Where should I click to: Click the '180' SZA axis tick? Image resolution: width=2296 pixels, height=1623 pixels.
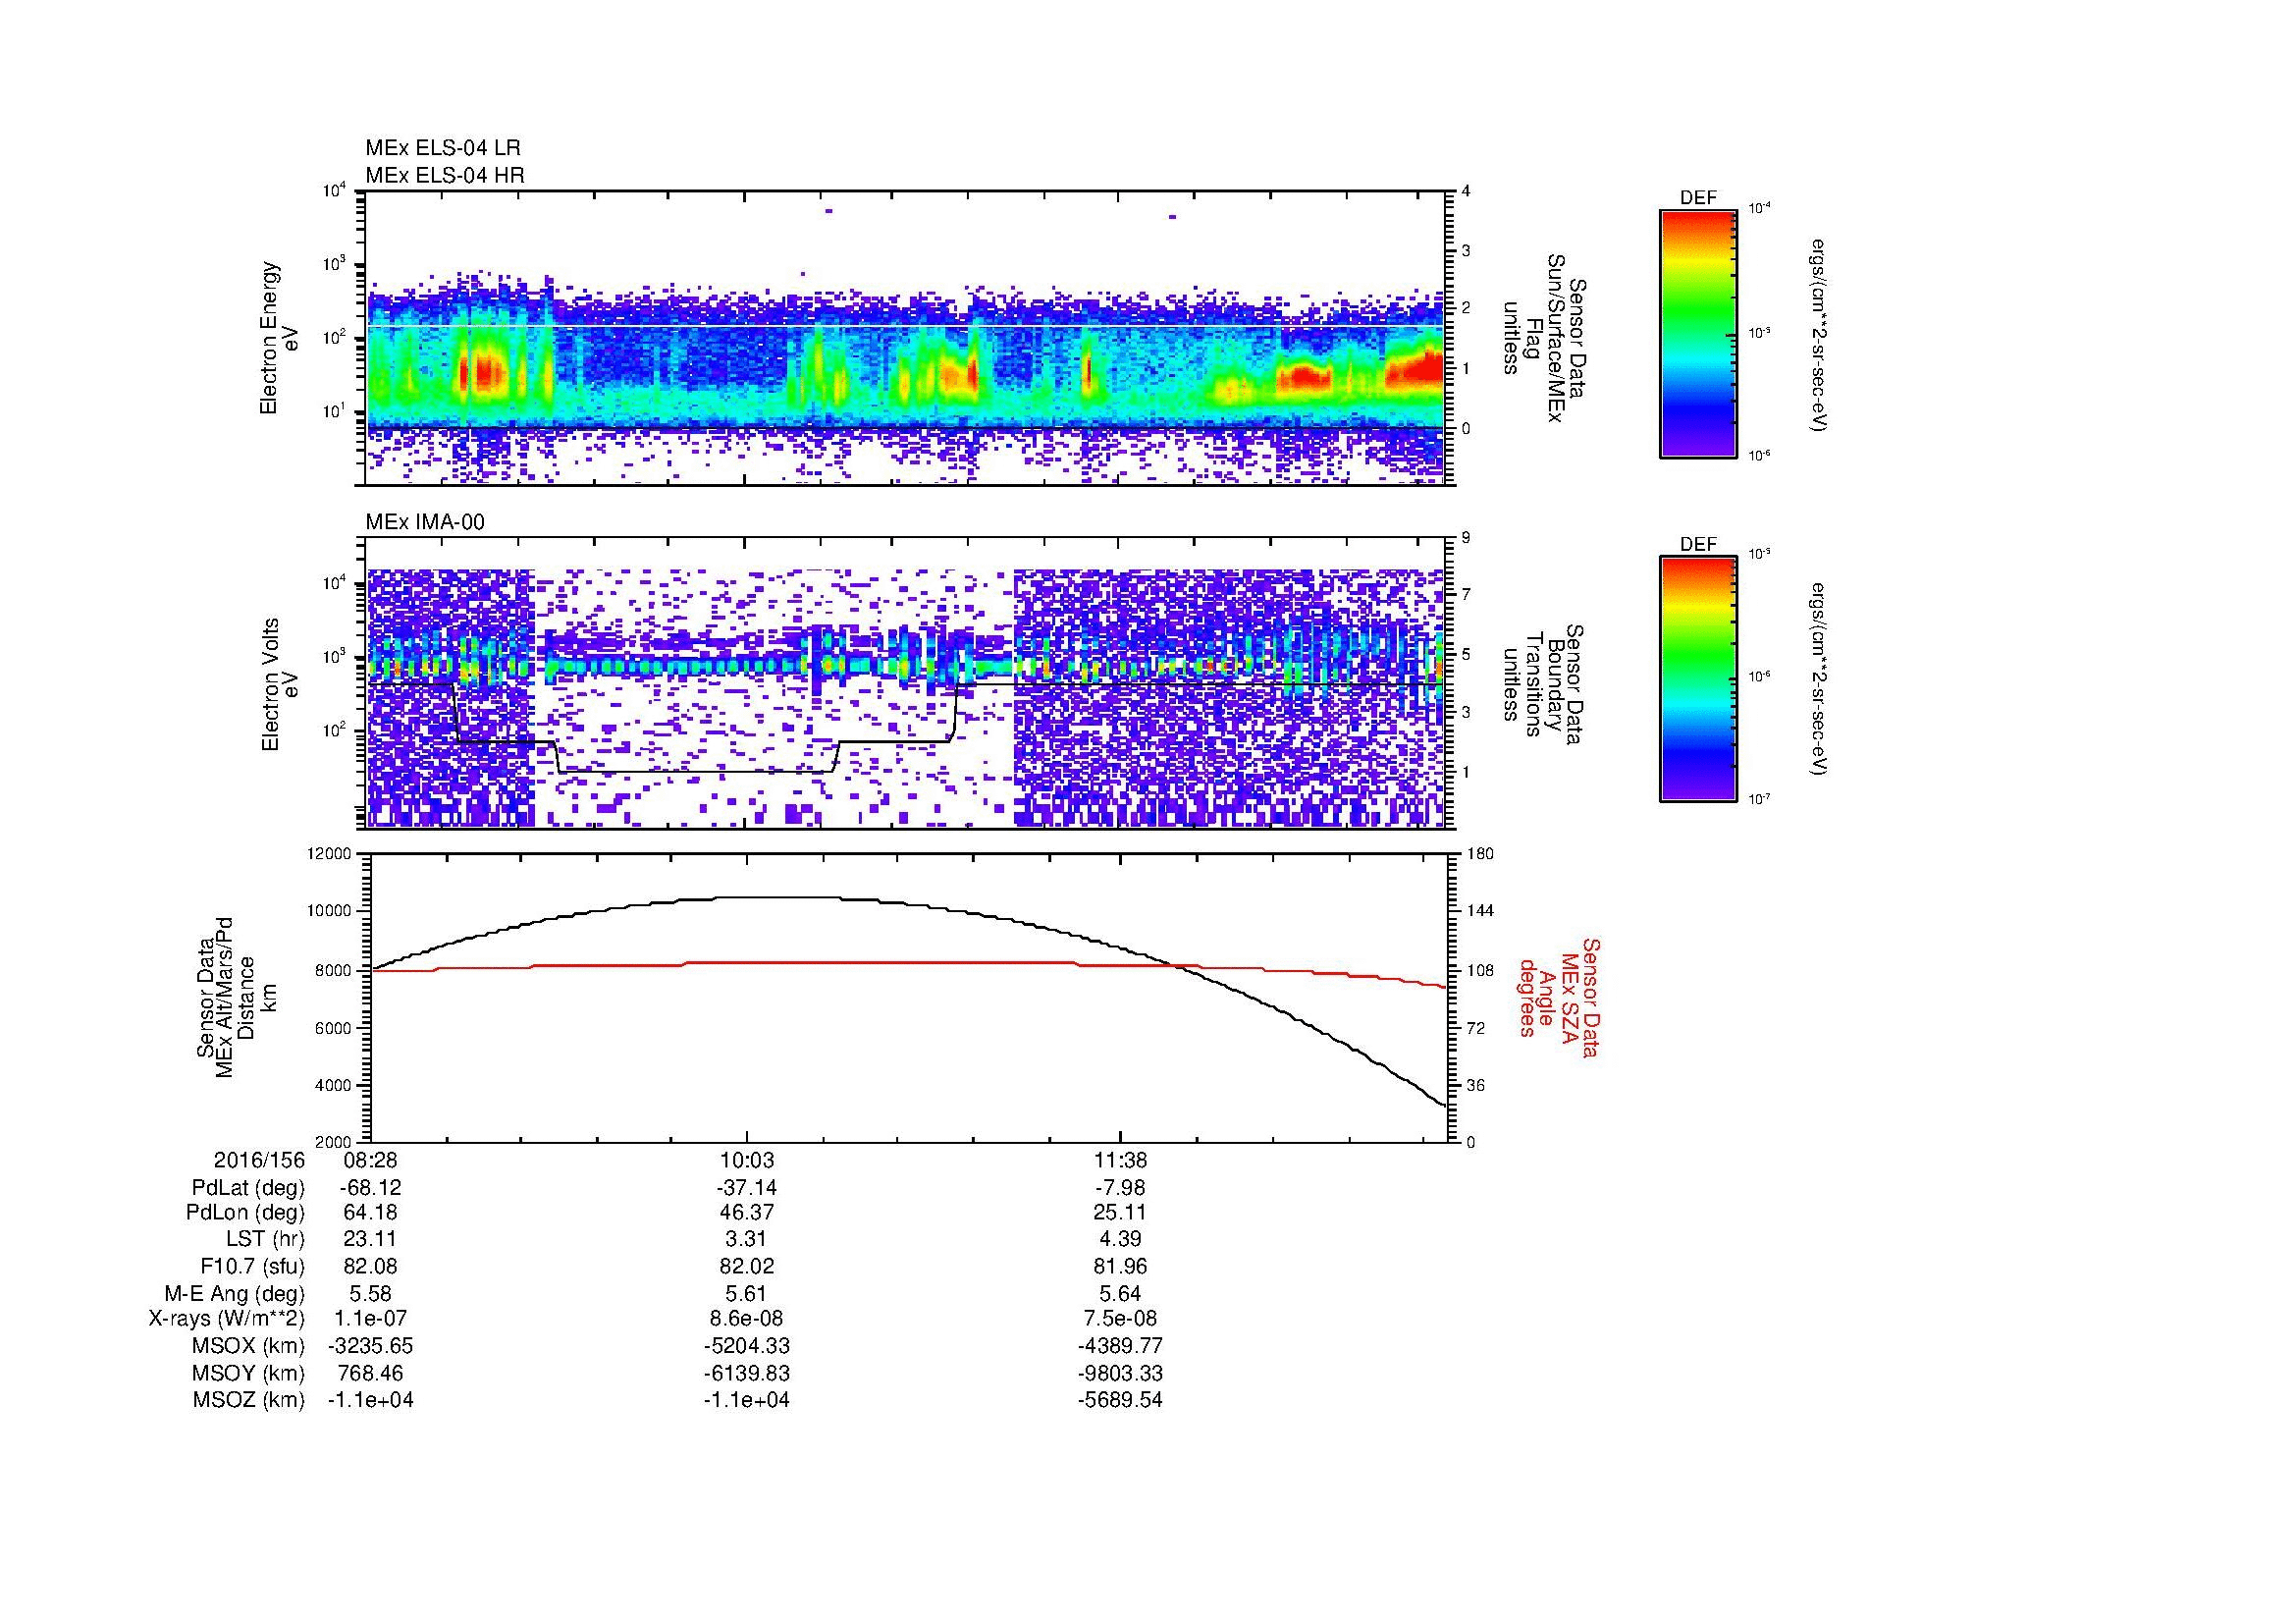tap(1480, 854)
